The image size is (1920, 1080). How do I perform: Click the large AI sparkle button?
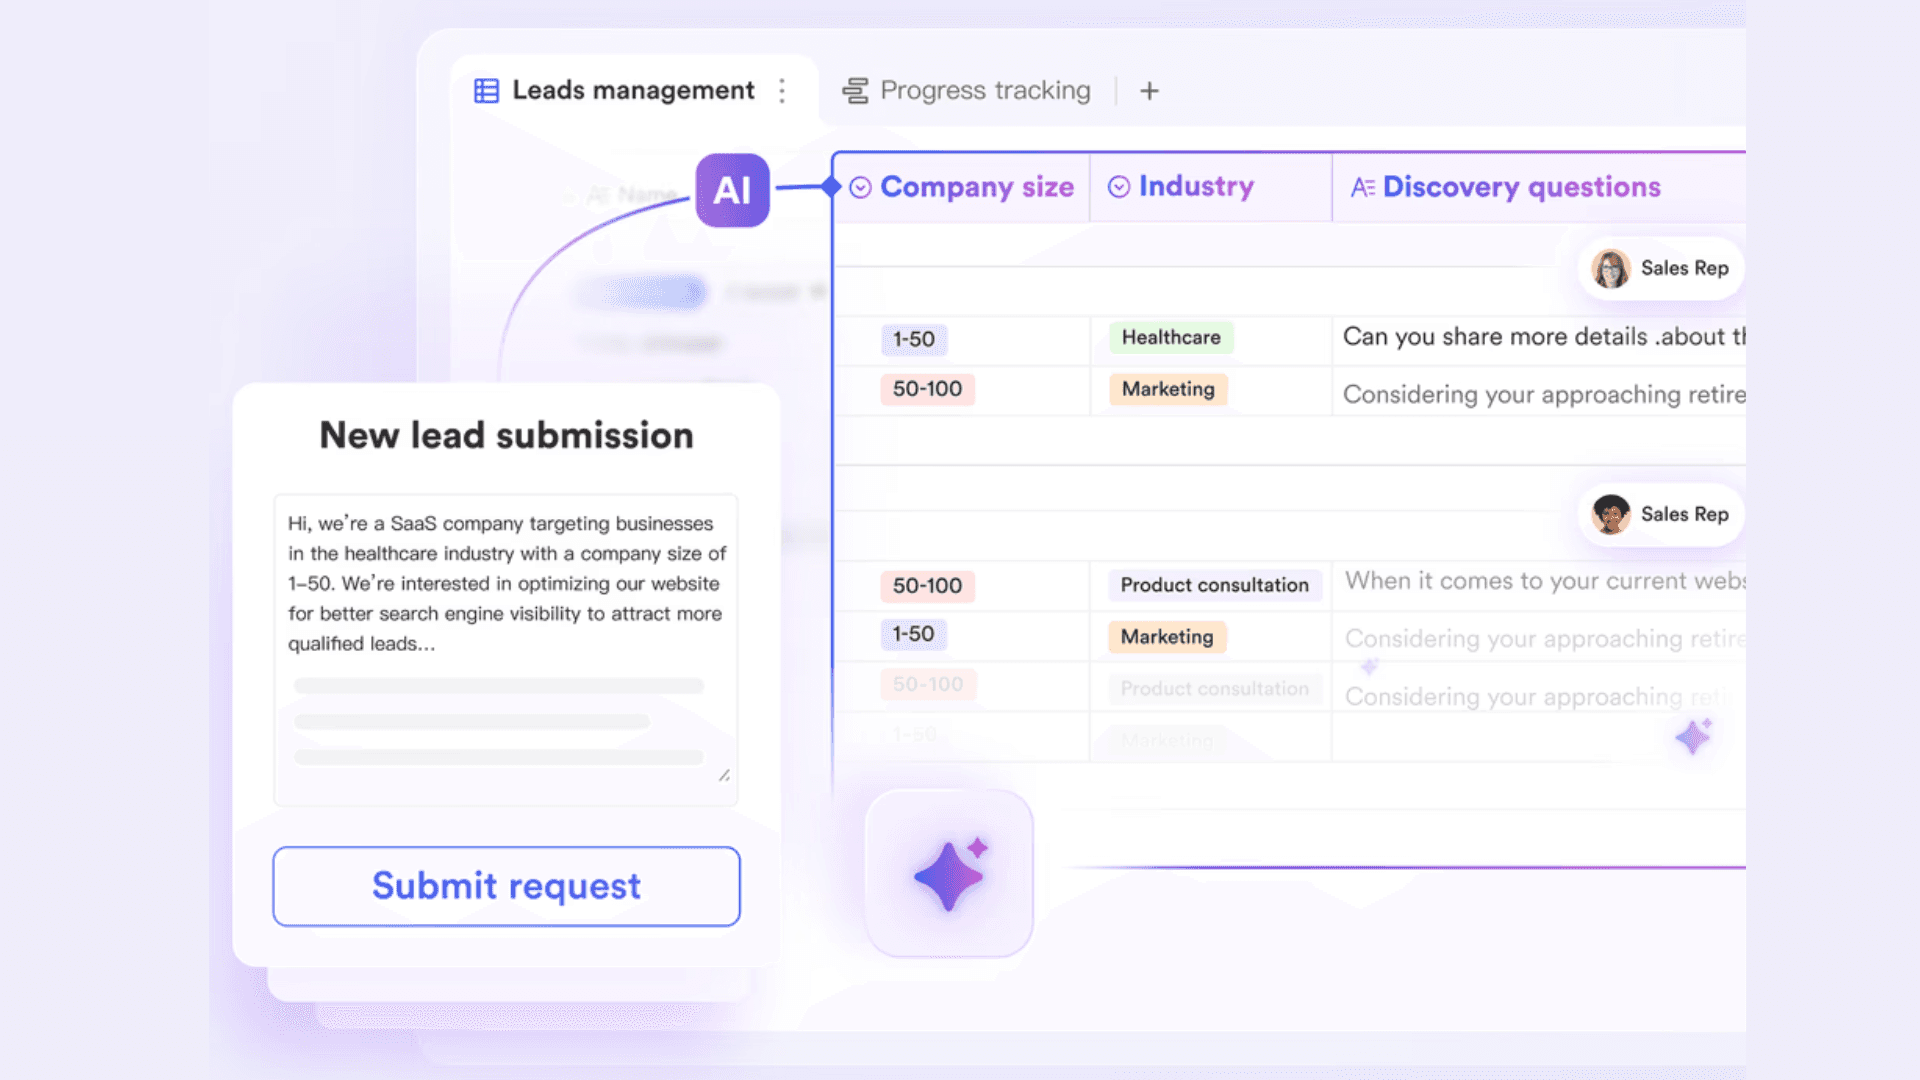(949, 873)
